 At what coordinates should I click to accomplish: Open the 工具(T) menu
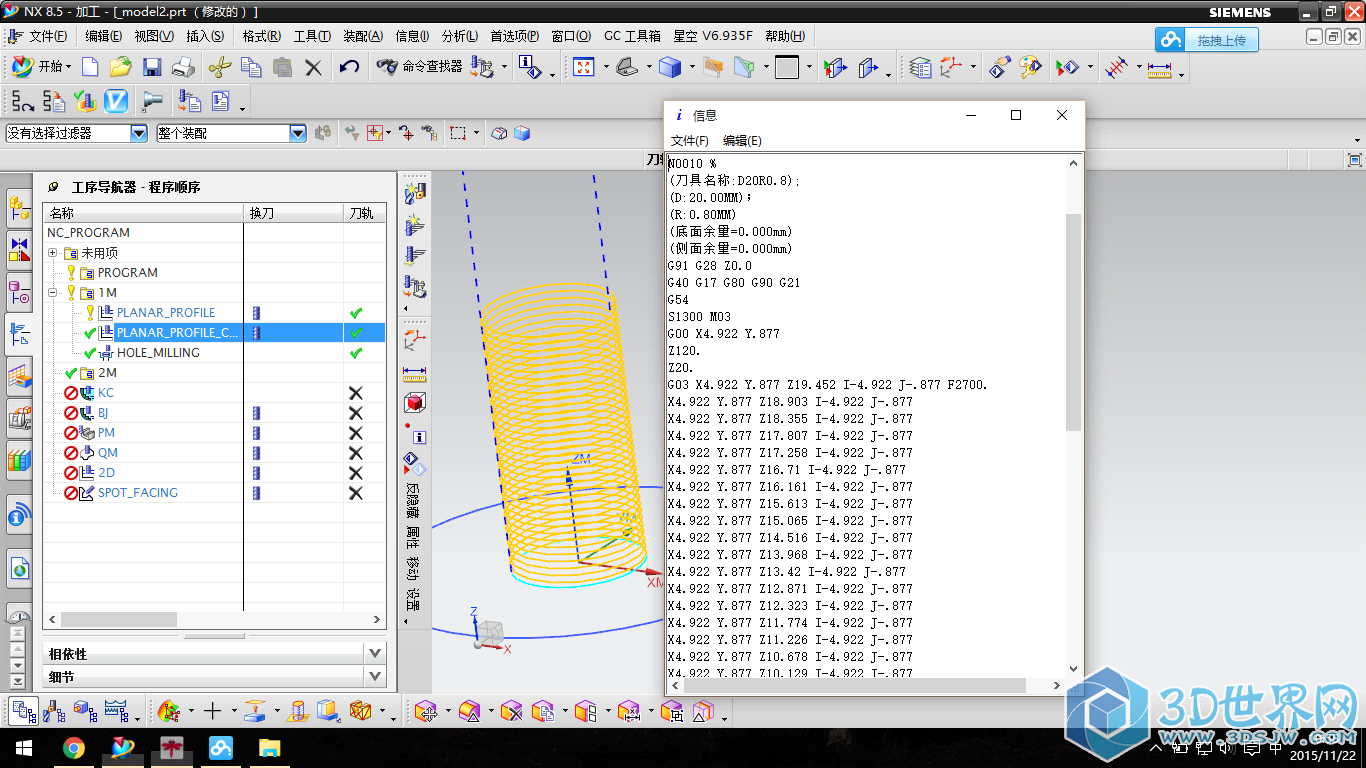tap(312, 36)
